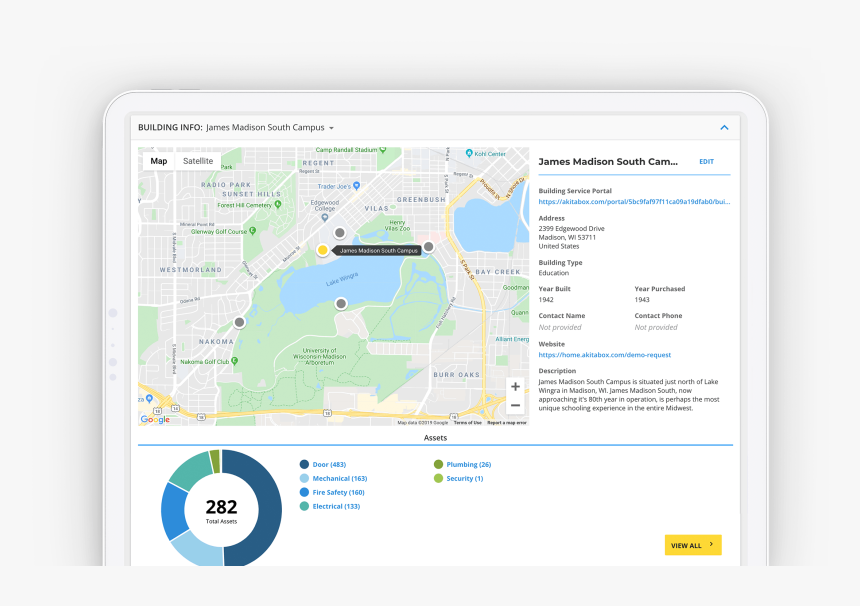Open the Door (483) asset category
Viewport: 860px width, 606px height.
tap(329, 465)
